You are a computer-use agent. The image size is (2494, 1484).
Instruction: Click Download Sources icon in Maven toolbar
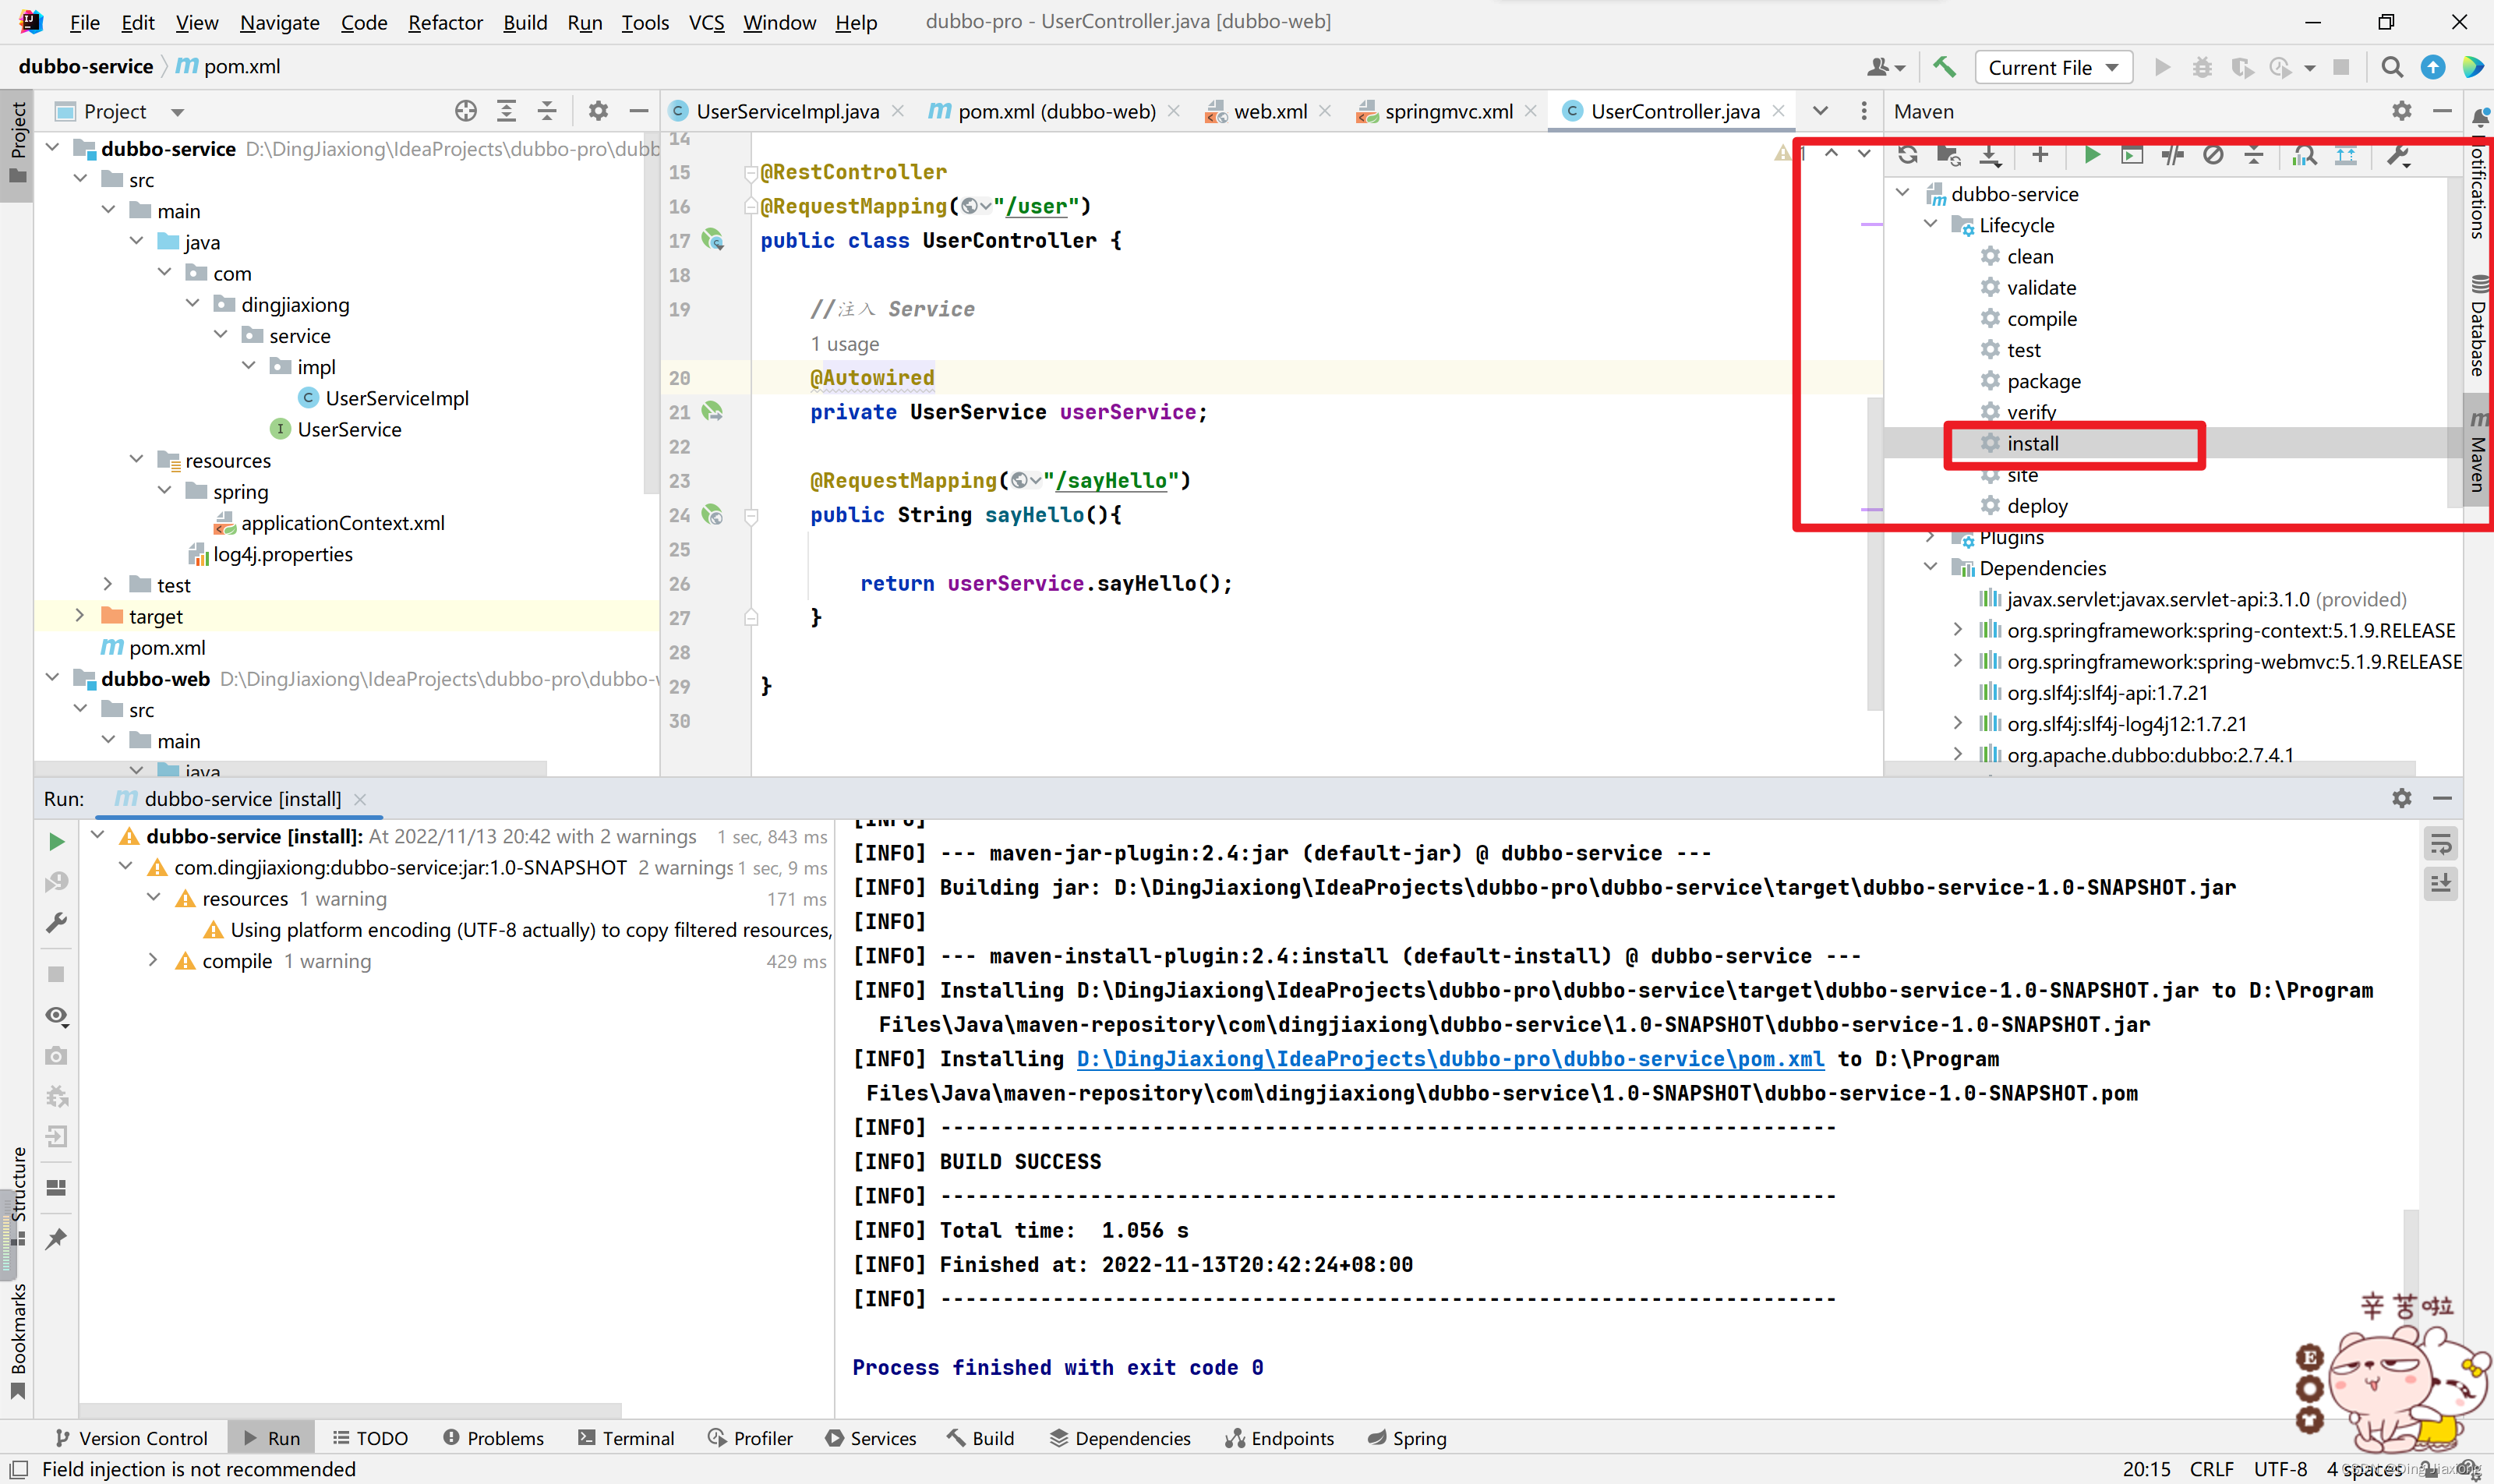1990,155
